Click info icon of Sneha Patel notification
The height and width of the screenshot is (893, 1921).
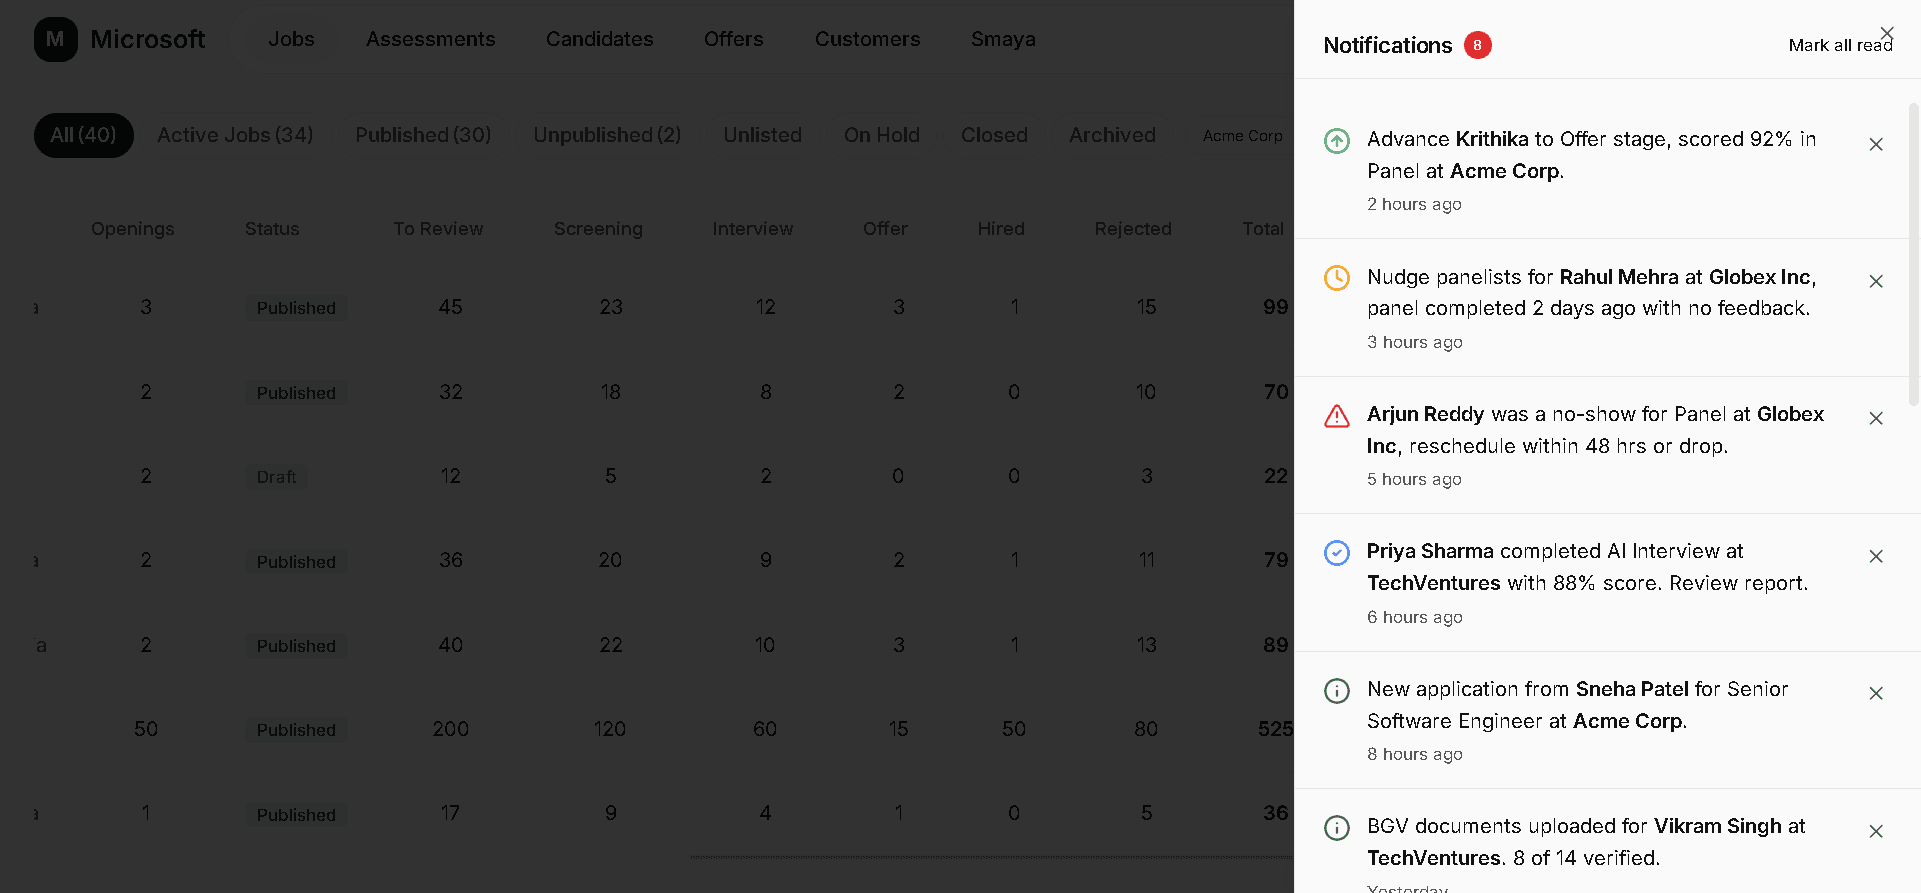pyautogui.click(x=1336, y=690)
